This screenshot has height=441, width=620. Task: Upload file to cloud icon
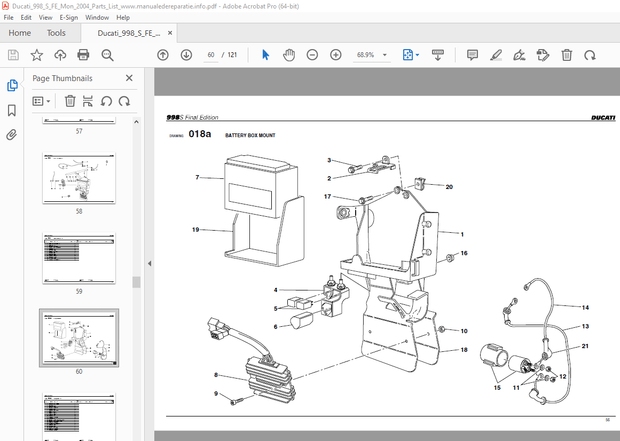coord(60,55)
